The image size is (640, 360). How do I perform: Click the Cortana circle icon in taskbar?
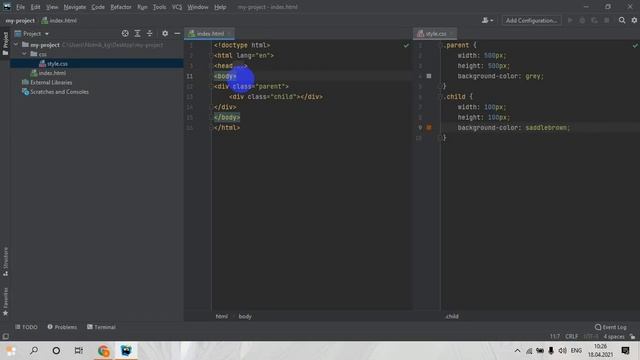pyautogui.click(x=56, y=351)
